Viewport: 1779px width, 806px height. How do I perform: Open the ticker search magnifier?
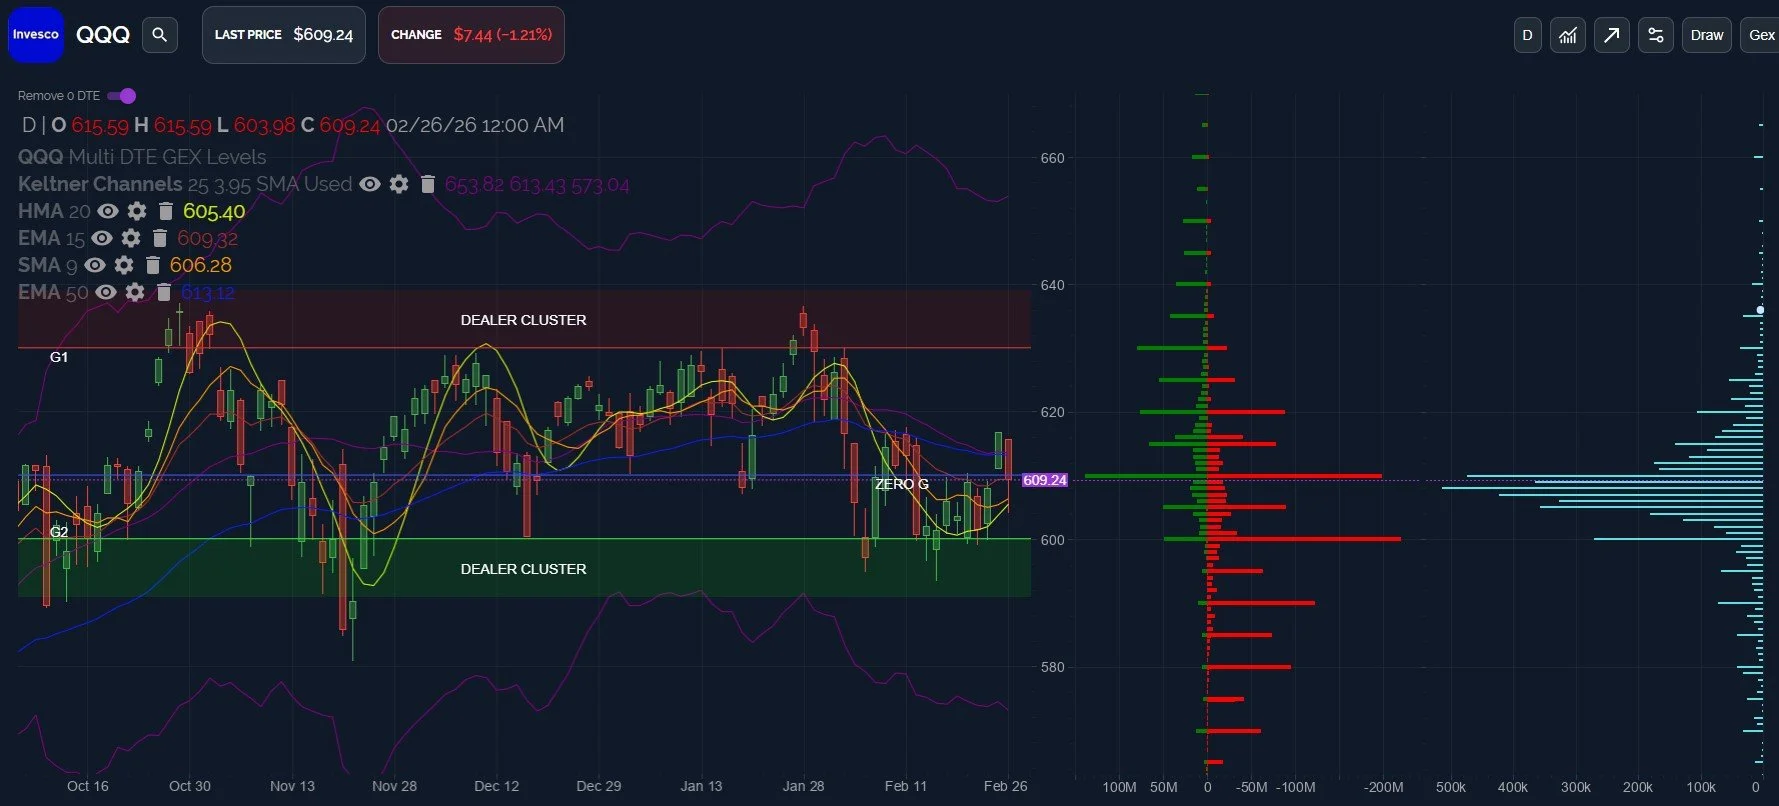[x=159, y=35]
